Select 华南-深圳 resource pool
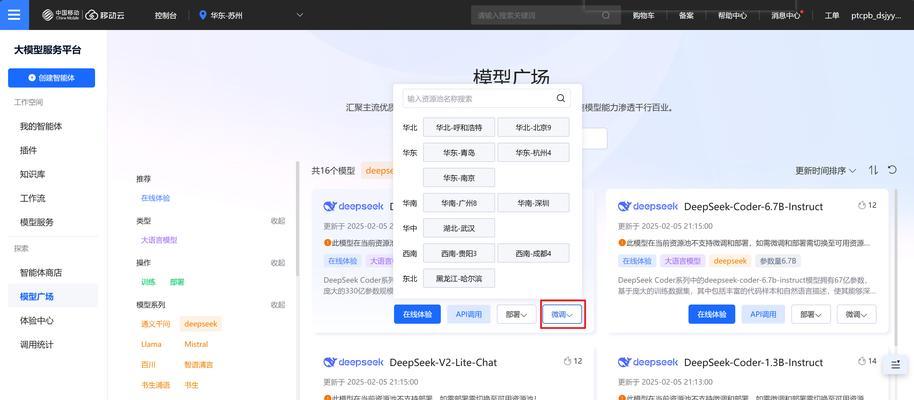 click(533, 203)
